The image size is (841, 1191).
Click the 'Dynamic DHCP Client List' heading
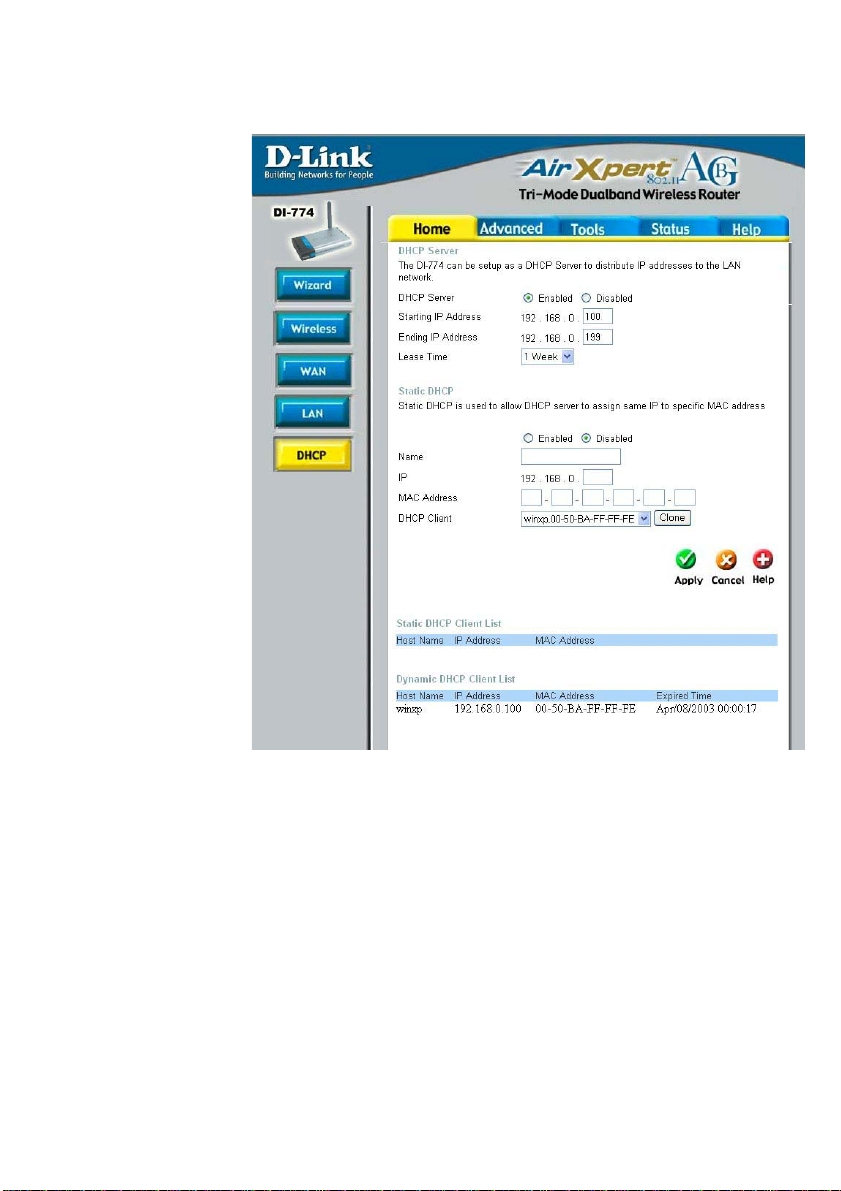[456, 679]
